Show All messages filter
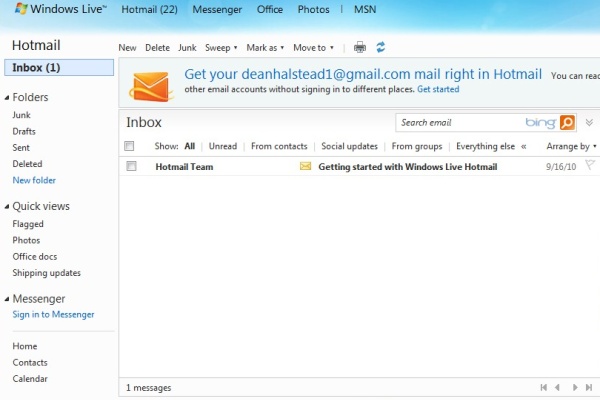 tap(189, 146)
